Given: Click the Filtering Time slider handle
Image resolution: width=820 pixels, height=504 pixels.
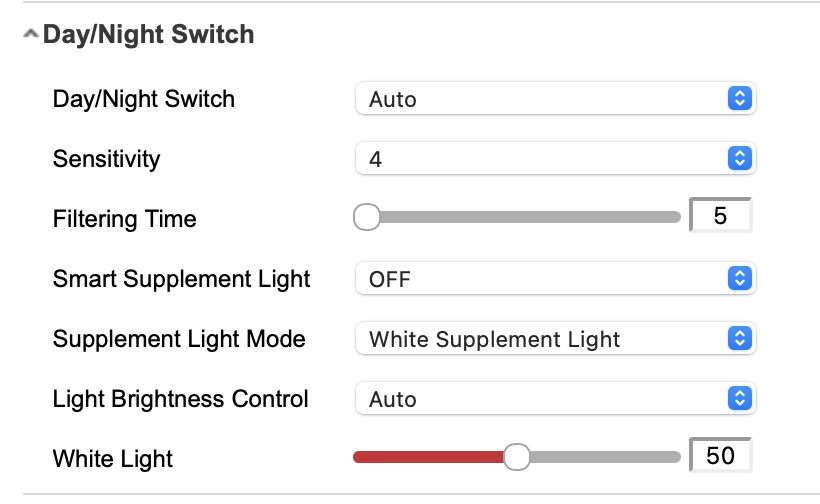Looking at the screenshot, I should [367, 217].
